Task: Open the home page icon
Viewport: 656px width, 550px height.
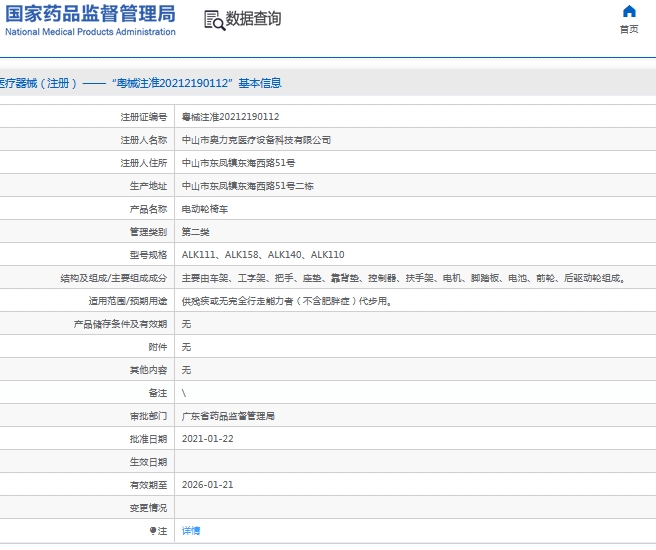Action: [629, 11]
